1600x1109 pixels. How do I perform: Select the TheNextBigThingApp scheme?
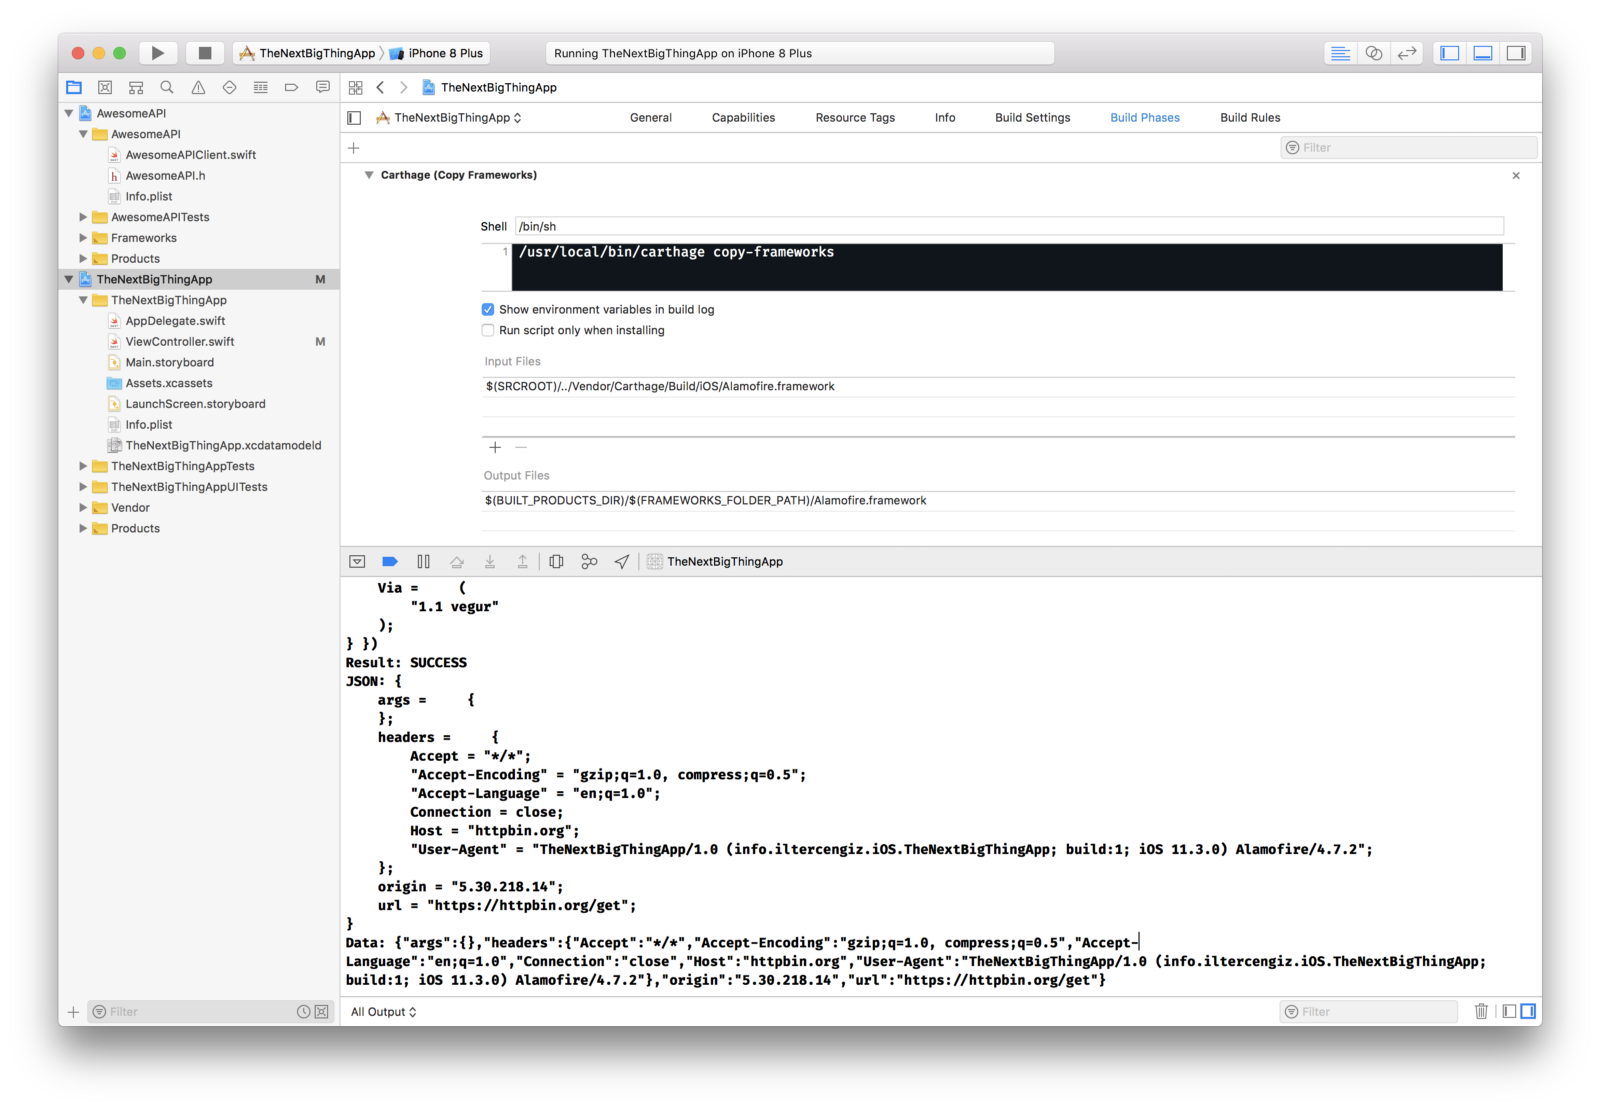click(308, 53)
